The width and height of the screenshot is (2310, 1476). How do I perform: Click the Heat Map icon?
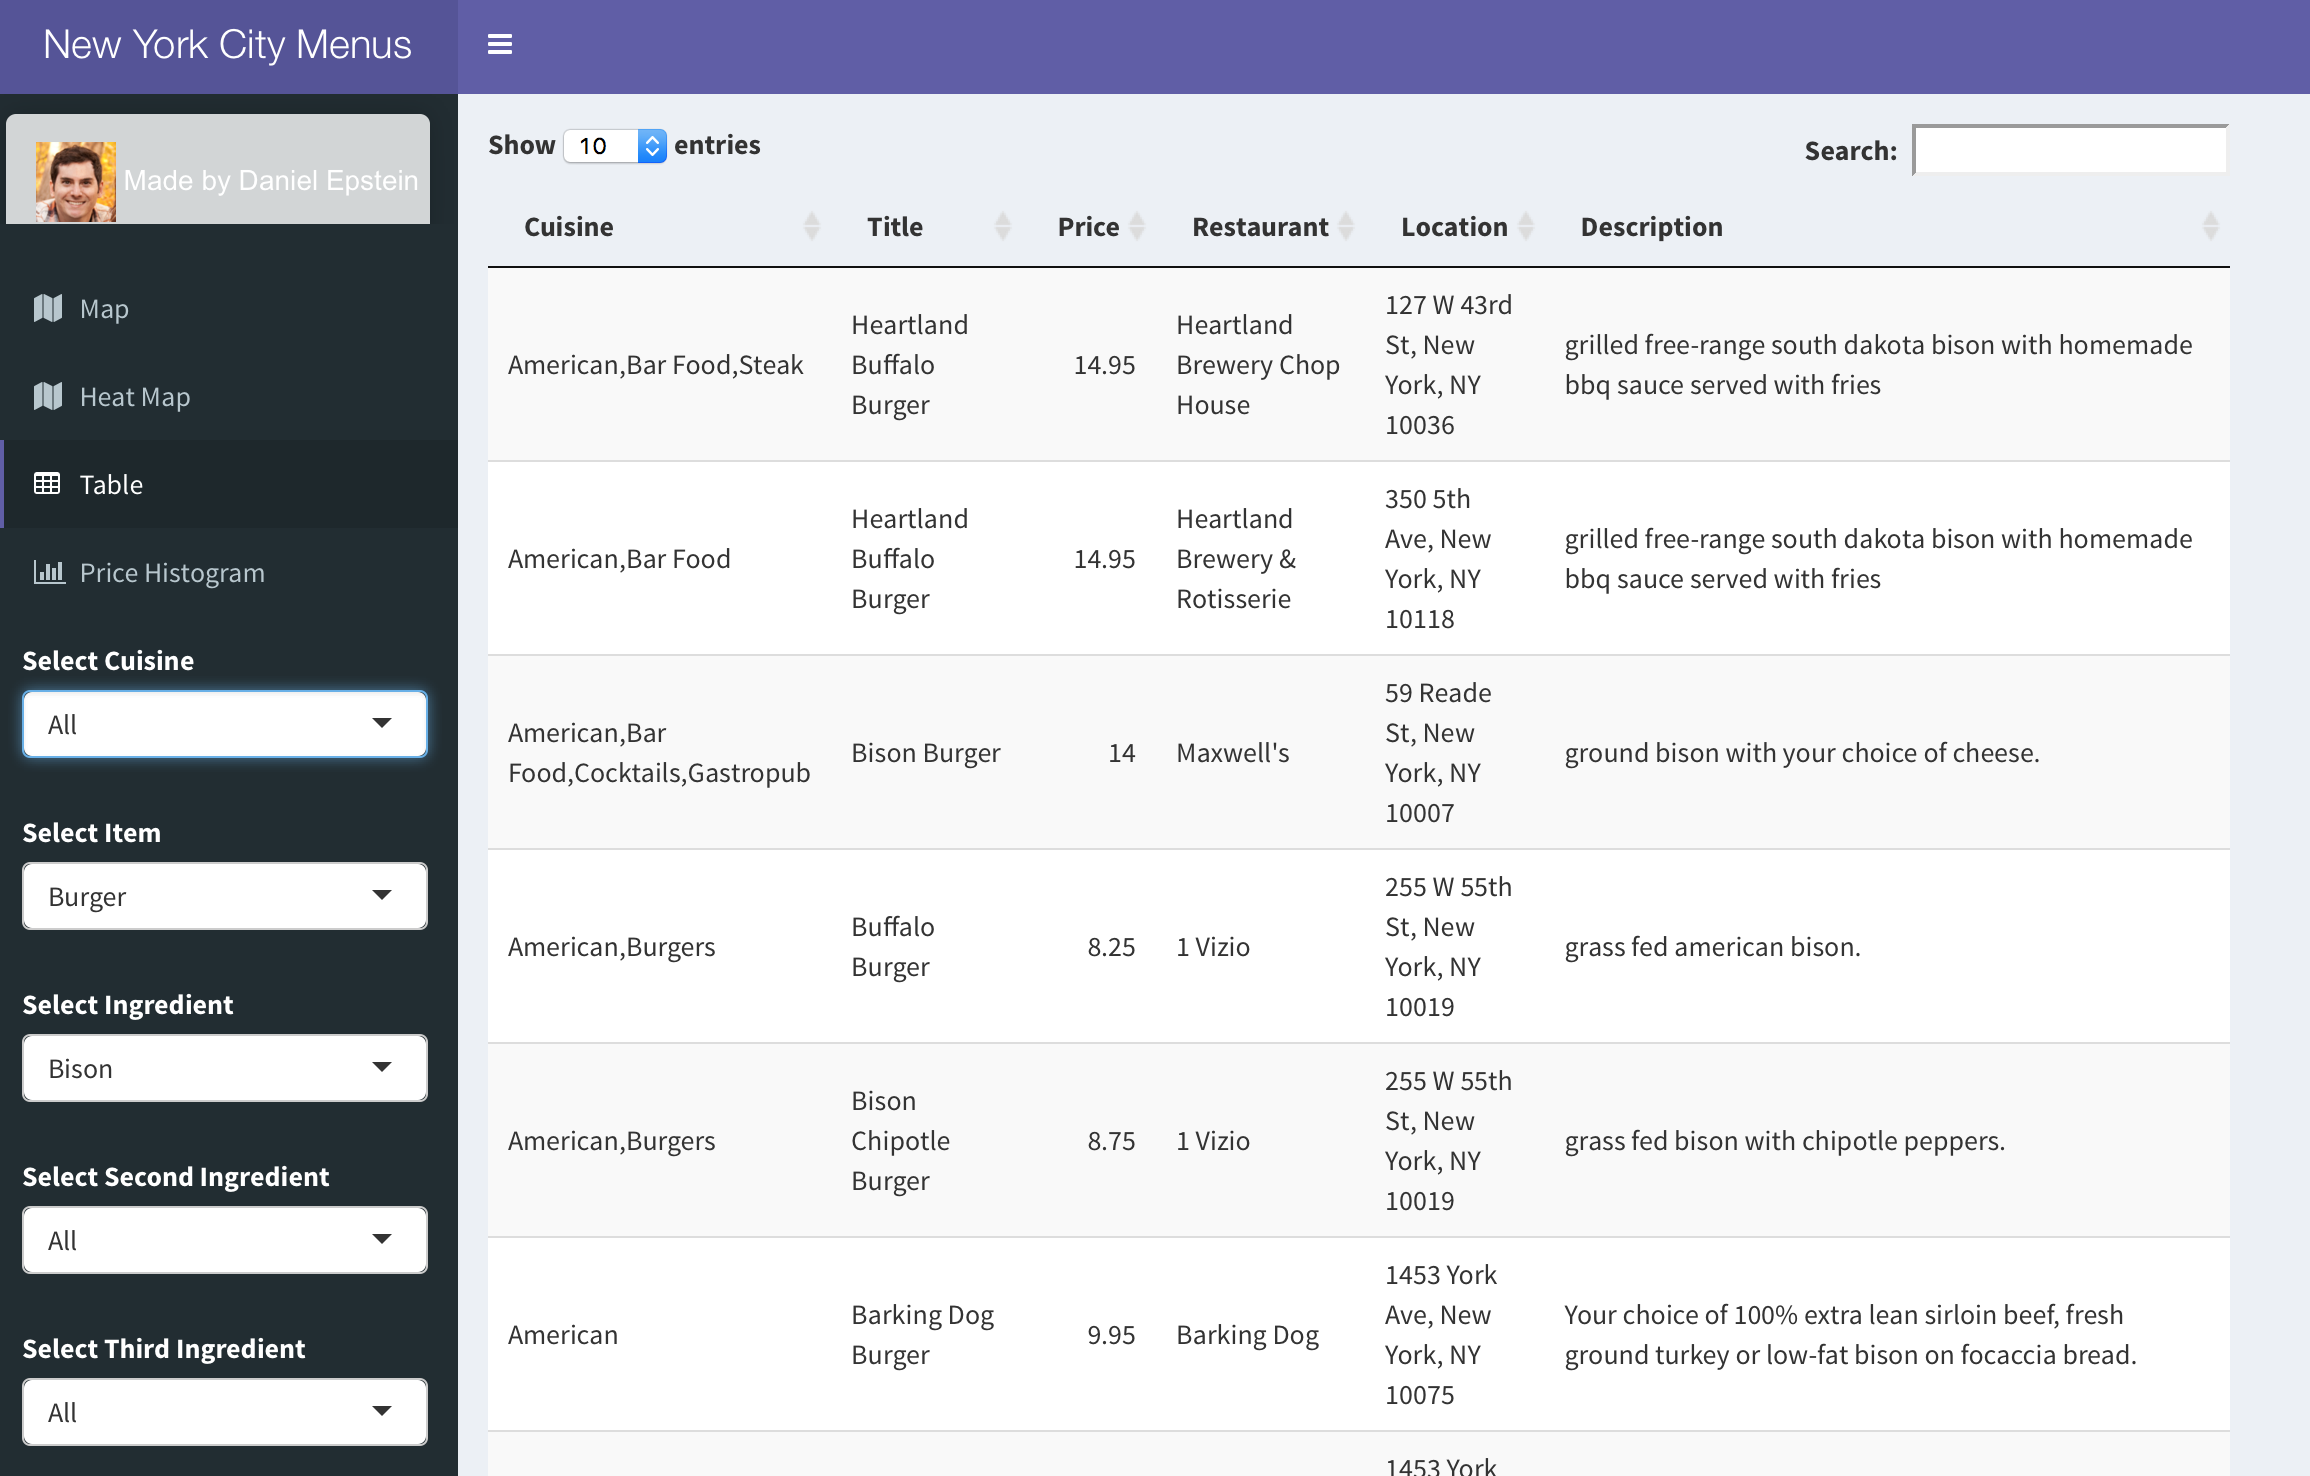pos(48,397)
